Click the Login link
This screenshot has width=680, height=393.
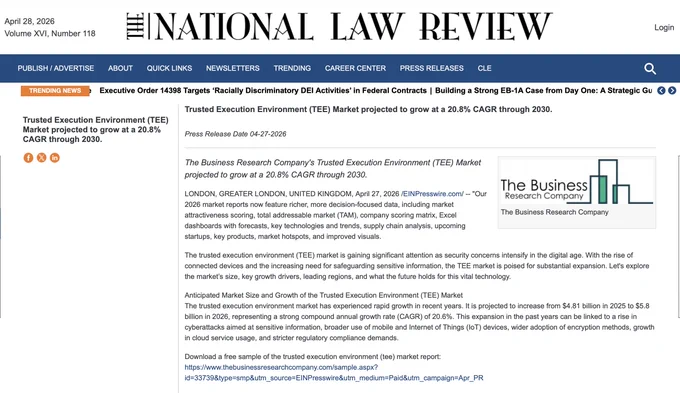[664, 27]
